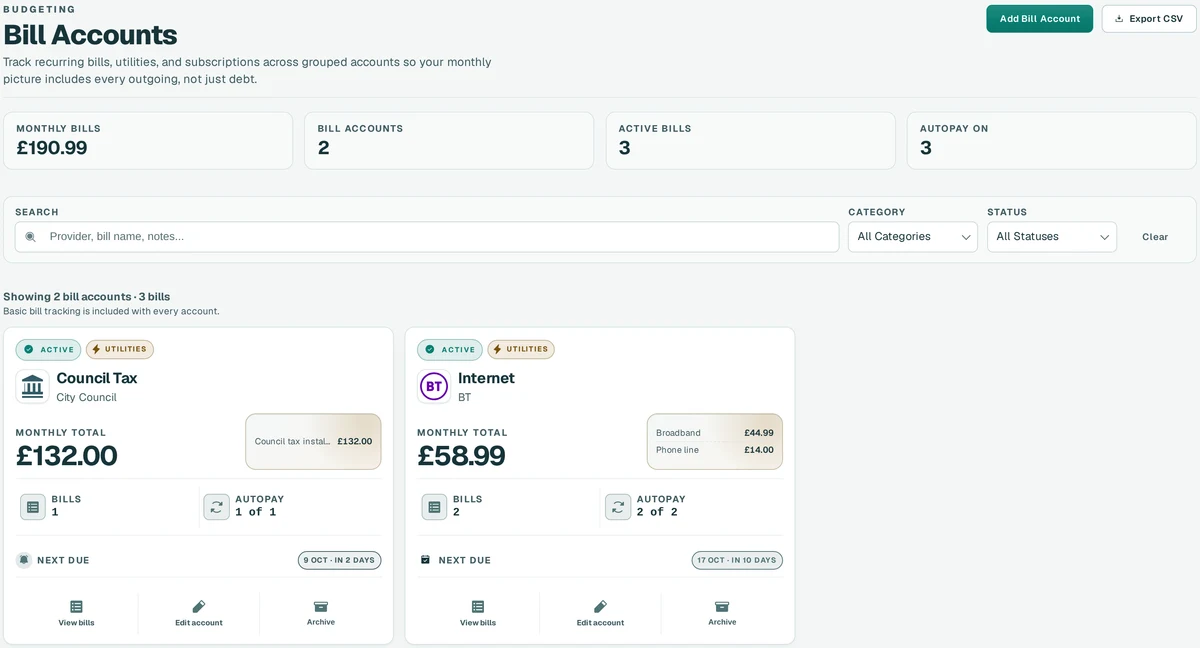
Task: Click Active badge on Internet card
Action: (x=450, y=350)
